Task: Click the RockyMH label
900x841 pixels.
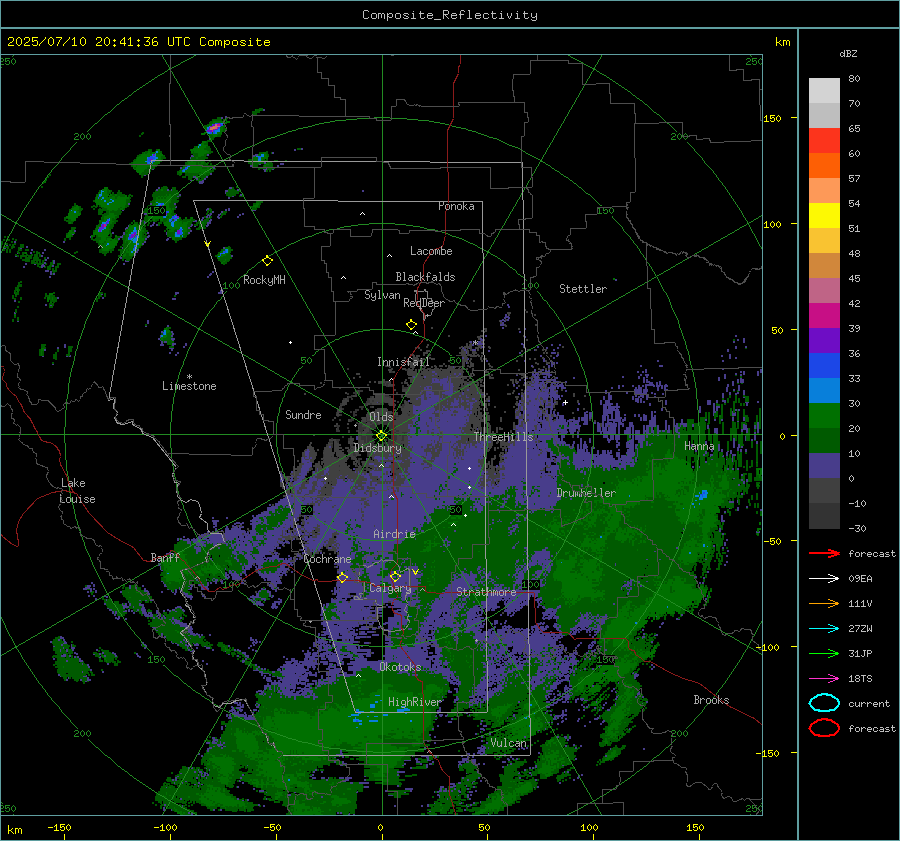Action: (264, 280)
